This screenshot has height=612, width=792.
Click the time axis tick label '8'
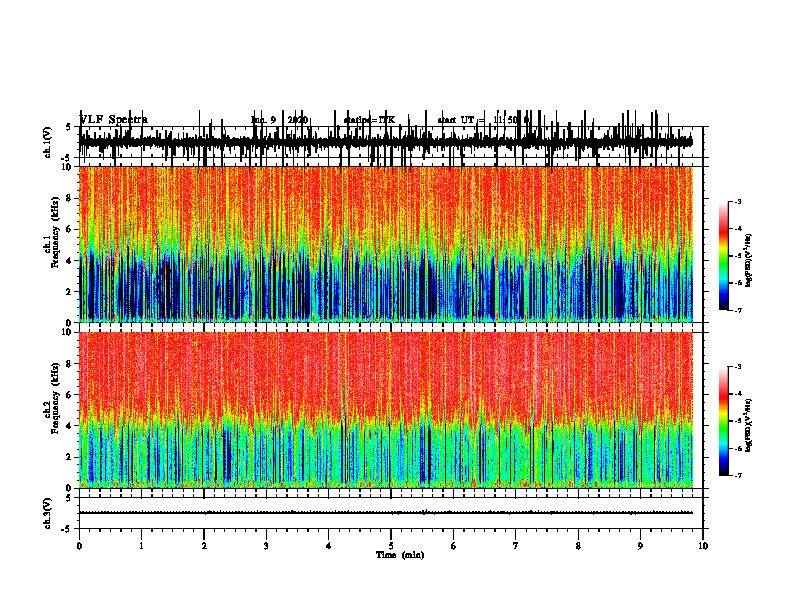[x=578, y=546]
